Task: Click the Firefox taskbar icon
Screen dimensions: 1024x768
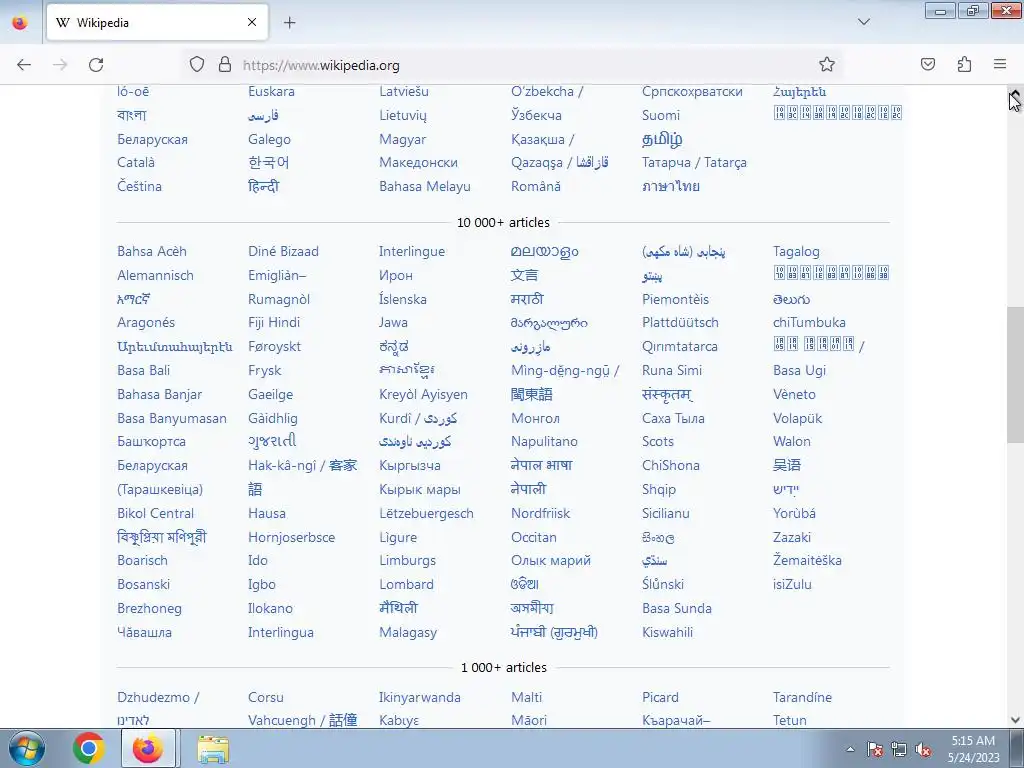Action: [x=148, y=748]
